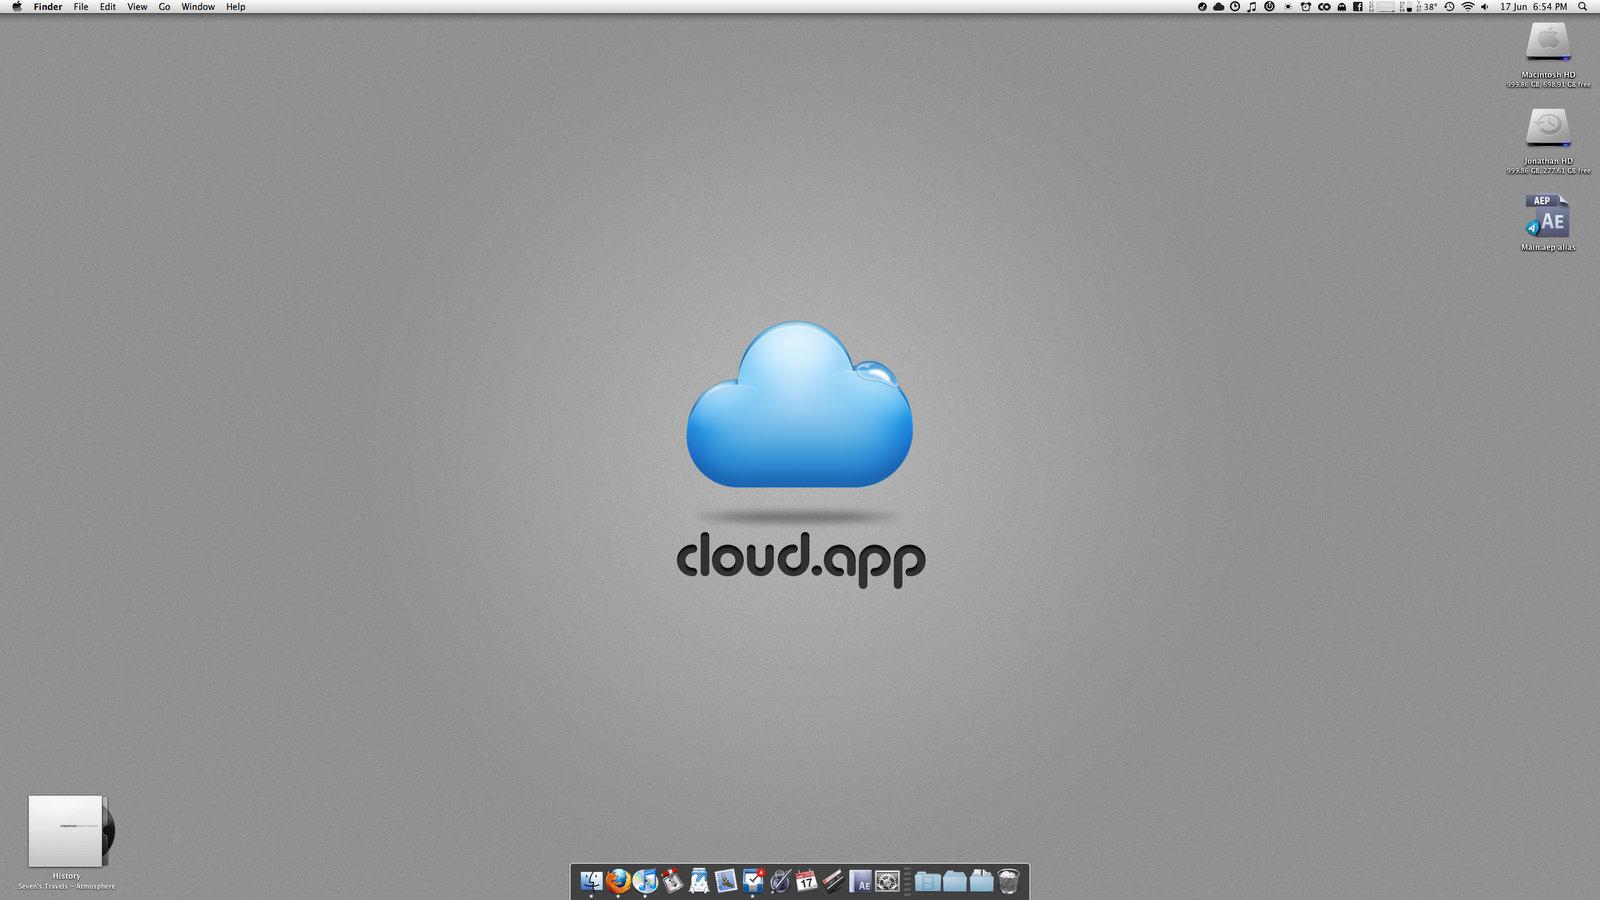
Task: Click the Facebook icon in the menu bar
Action: (1357, 7)
